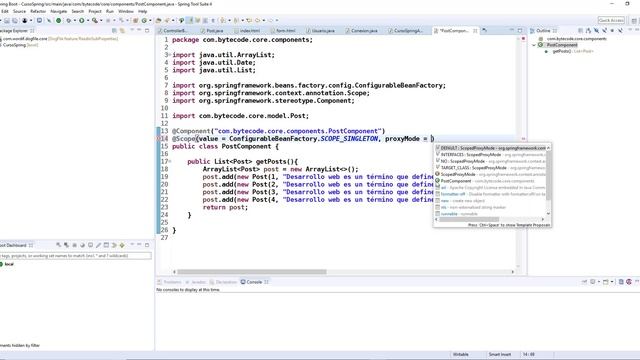This screenshot has height=360, width=640.
Task: Click the green Run button in the toolbar
Action: pos(82,20)
